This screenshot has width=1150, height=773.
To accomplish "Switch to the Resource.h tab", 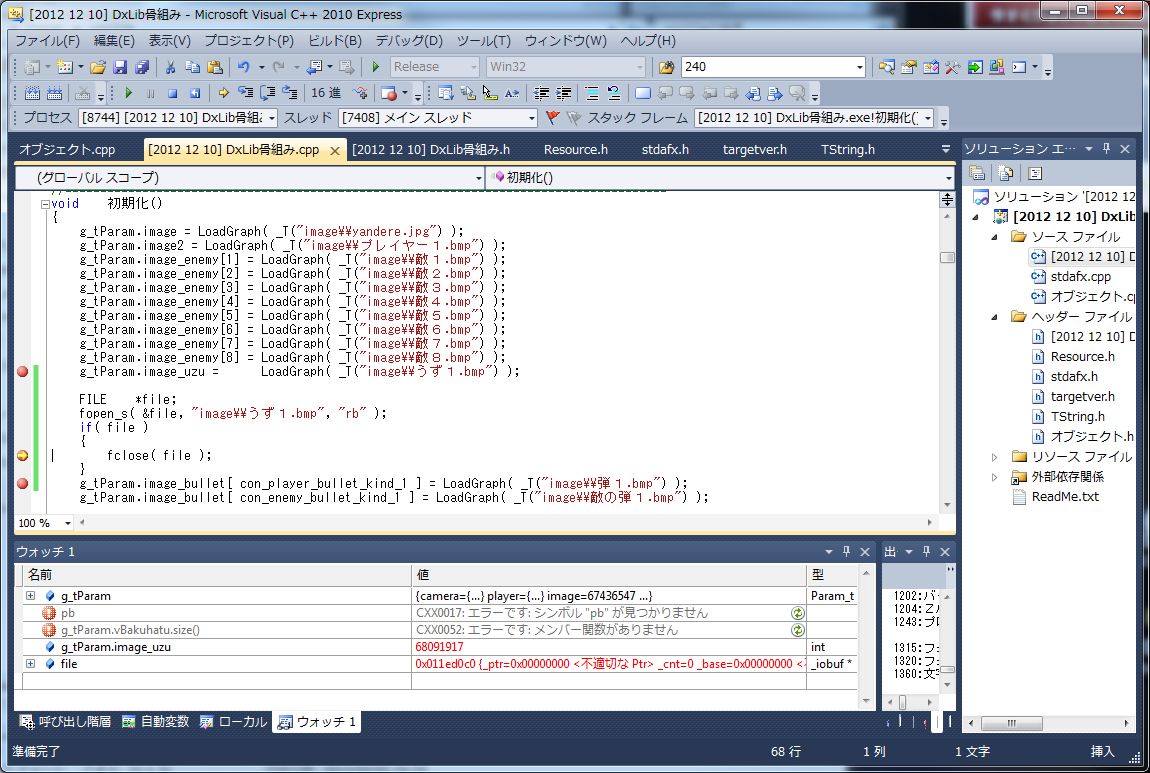I will [x=575, y=150].
